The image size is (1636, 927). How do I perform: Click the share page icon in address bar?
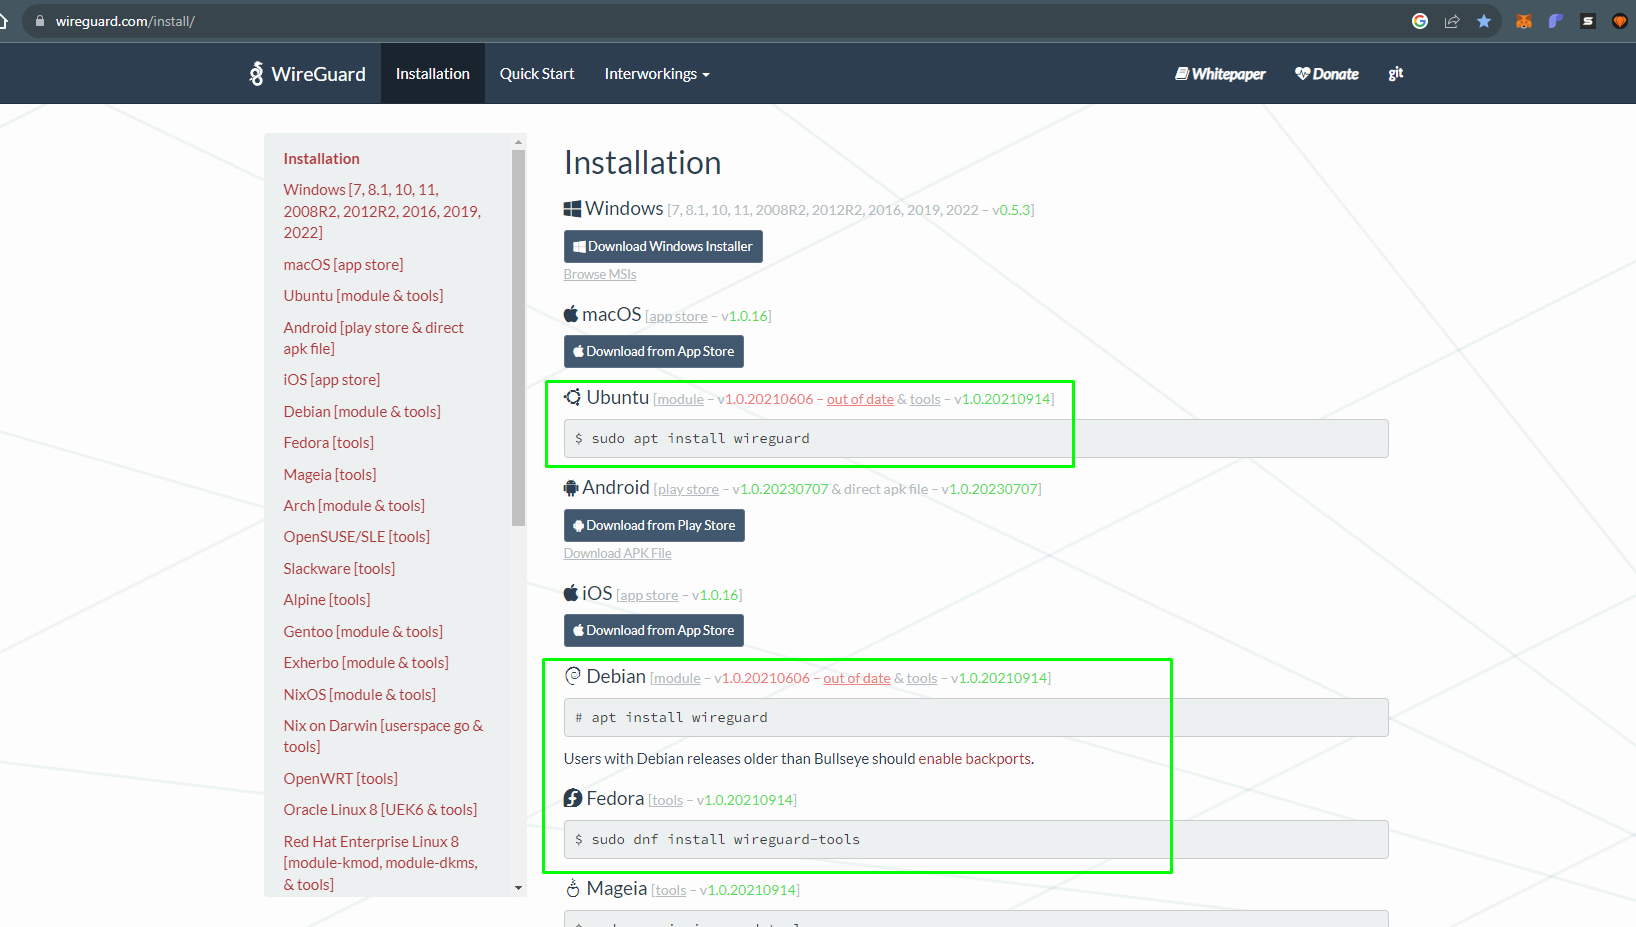(x=1452, y=21)
